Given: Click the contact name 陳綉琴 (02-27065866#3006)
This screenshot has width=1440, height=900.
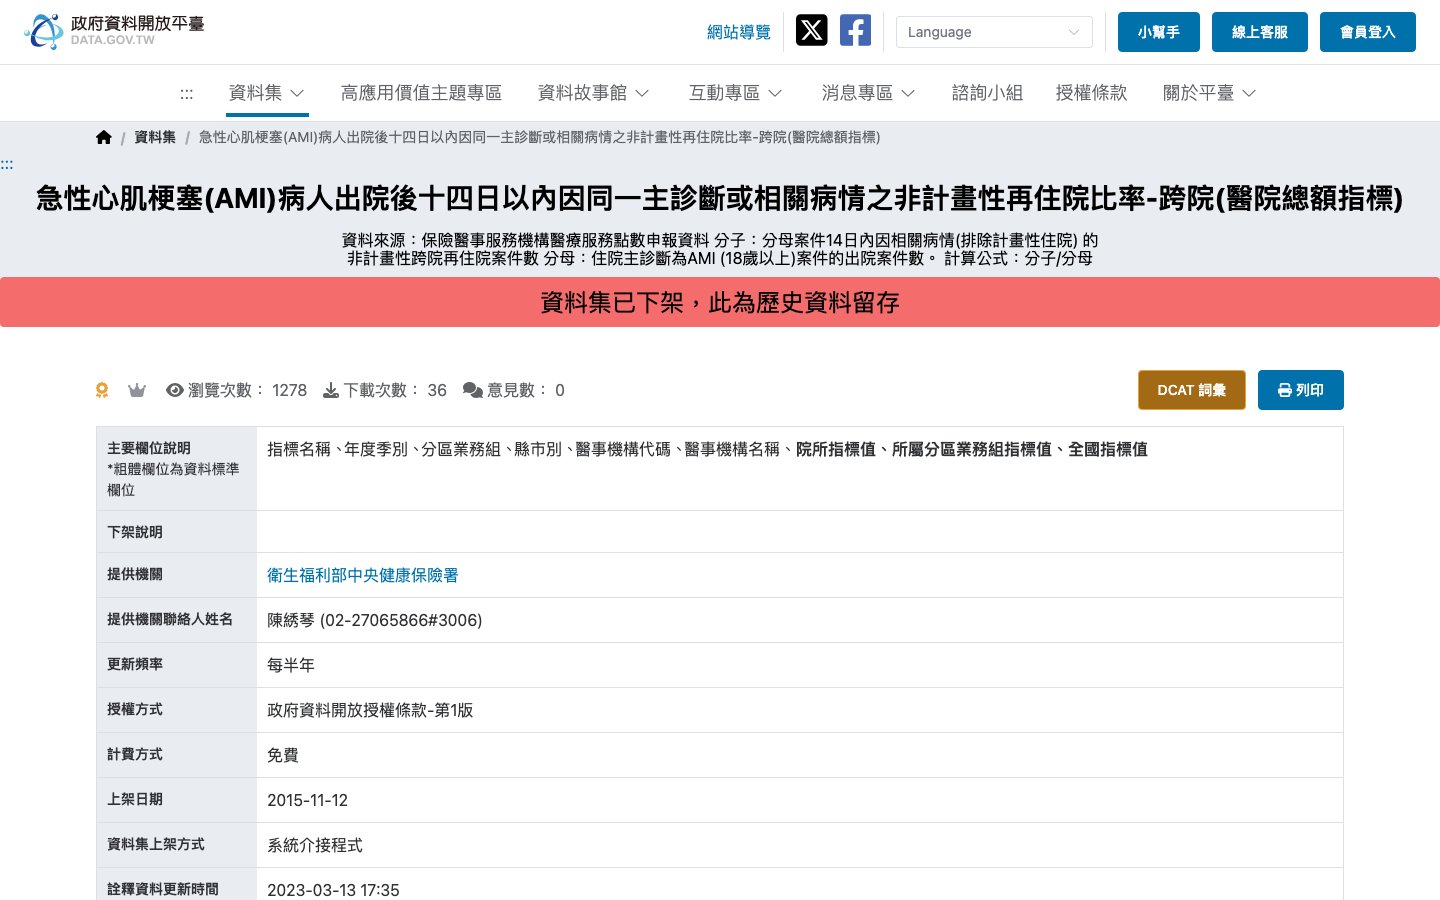Looking at the screenshot, I should (375, 620).
